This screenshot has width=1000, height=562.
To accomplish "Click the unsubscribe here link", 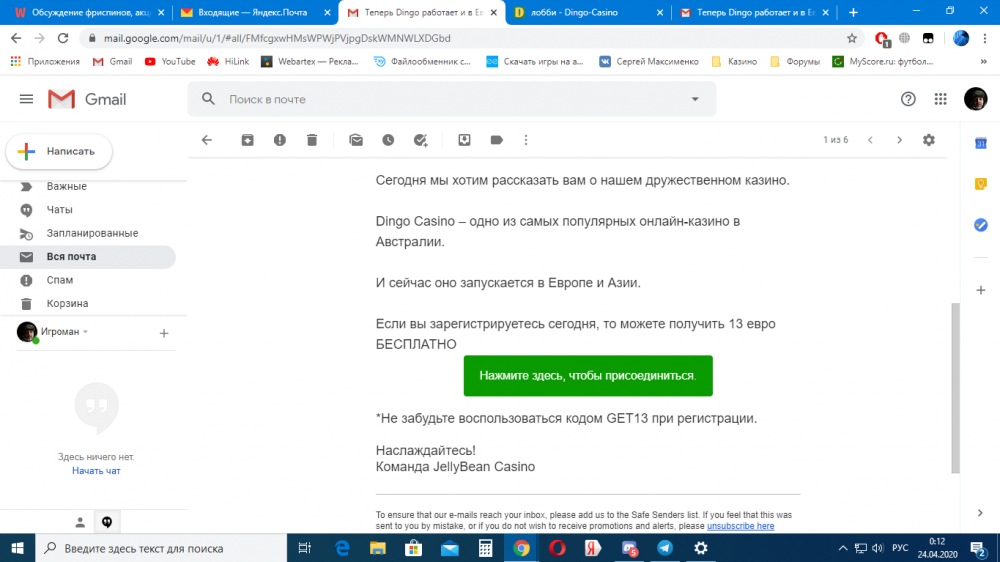I will point(740,526).
